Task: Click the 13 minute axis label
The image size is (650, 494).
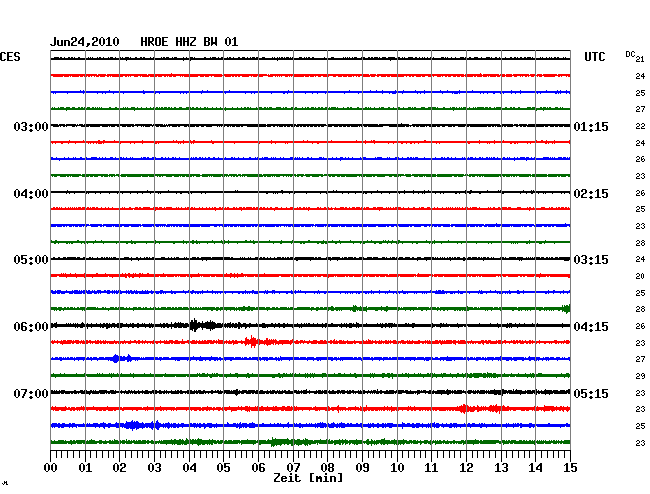Action: tap(501, 468)
